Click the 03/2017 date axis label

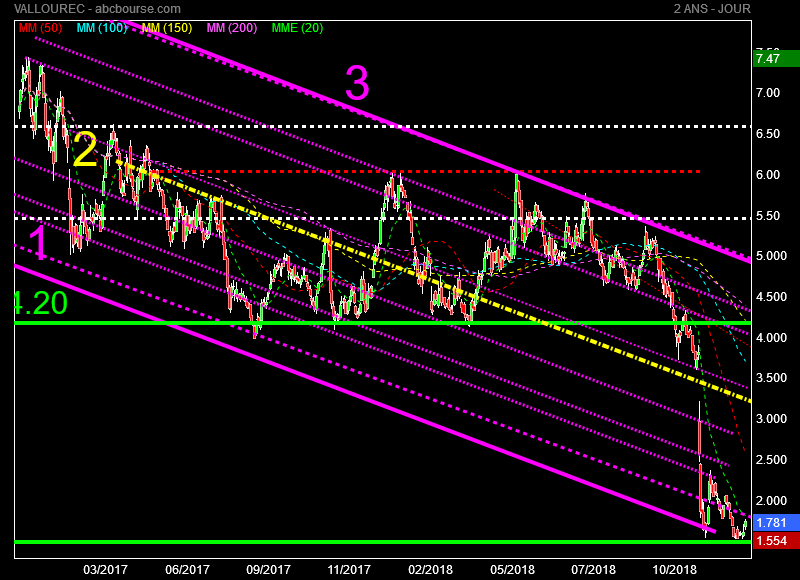[x=105, y=569]
